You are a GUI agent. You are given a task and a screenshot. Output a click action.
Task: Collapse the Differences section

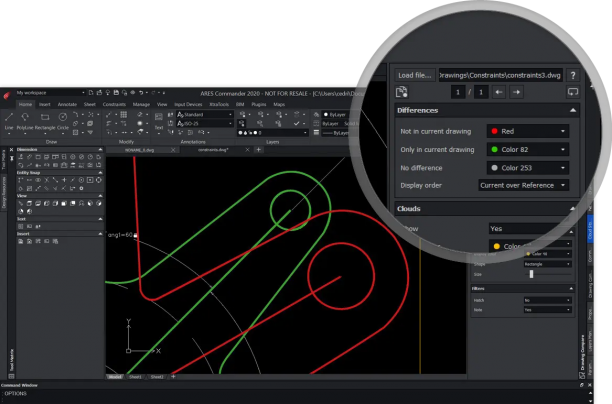click(x=573, y=110)
